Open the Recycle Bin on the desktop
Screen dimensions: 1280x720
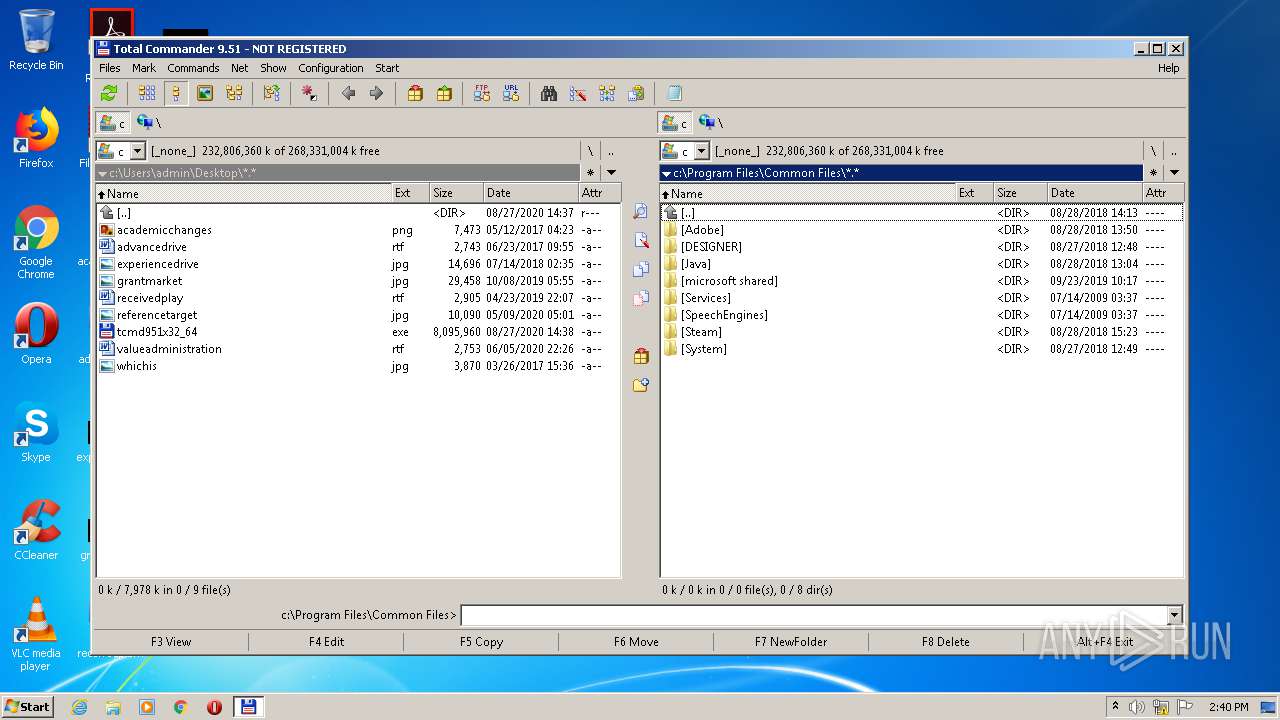(x=36, y=41)
